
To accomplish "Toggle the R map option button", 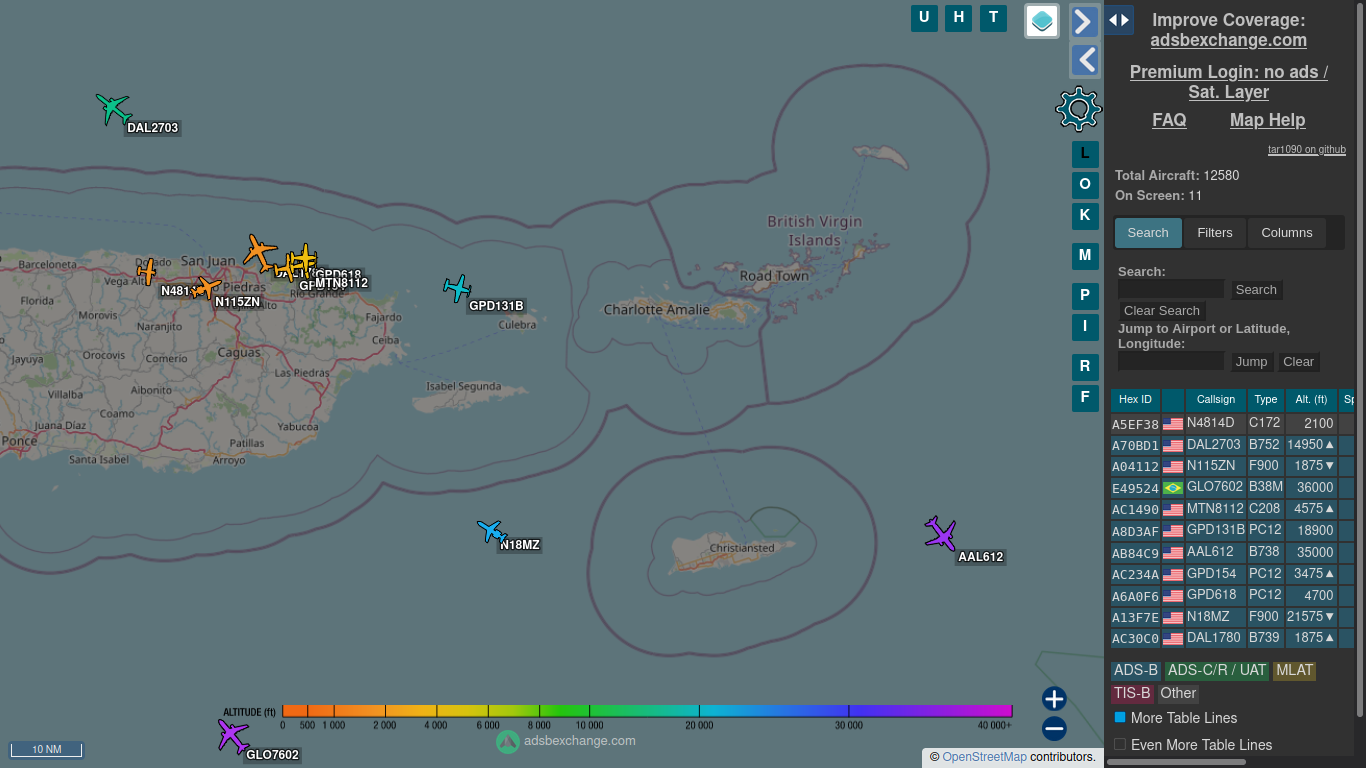I will click(1085, 367).
